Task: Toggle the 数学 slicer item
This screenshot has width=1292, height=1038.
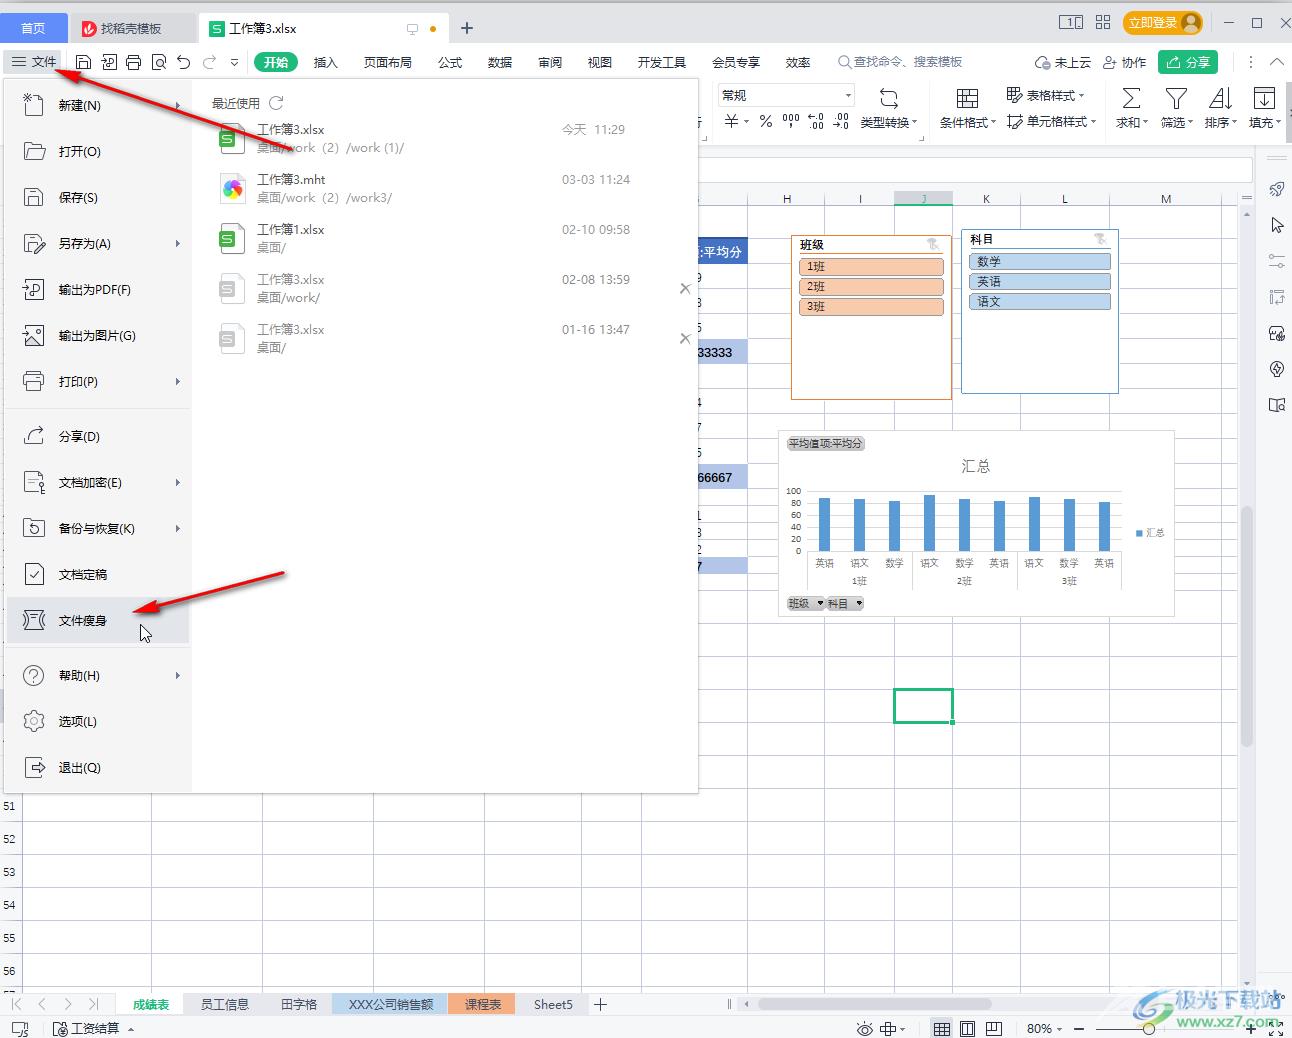Action: tap(1040, 261)
